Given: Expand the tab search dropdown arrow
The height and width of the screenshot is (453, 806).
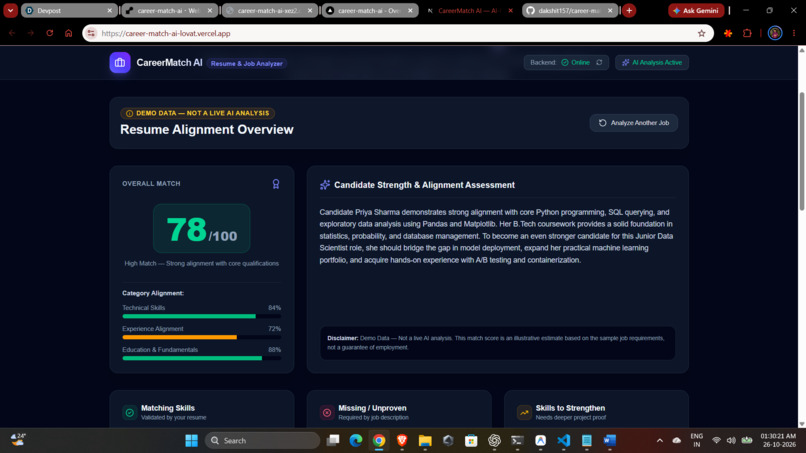Looking at the screenshot, I should pos(10,10).
